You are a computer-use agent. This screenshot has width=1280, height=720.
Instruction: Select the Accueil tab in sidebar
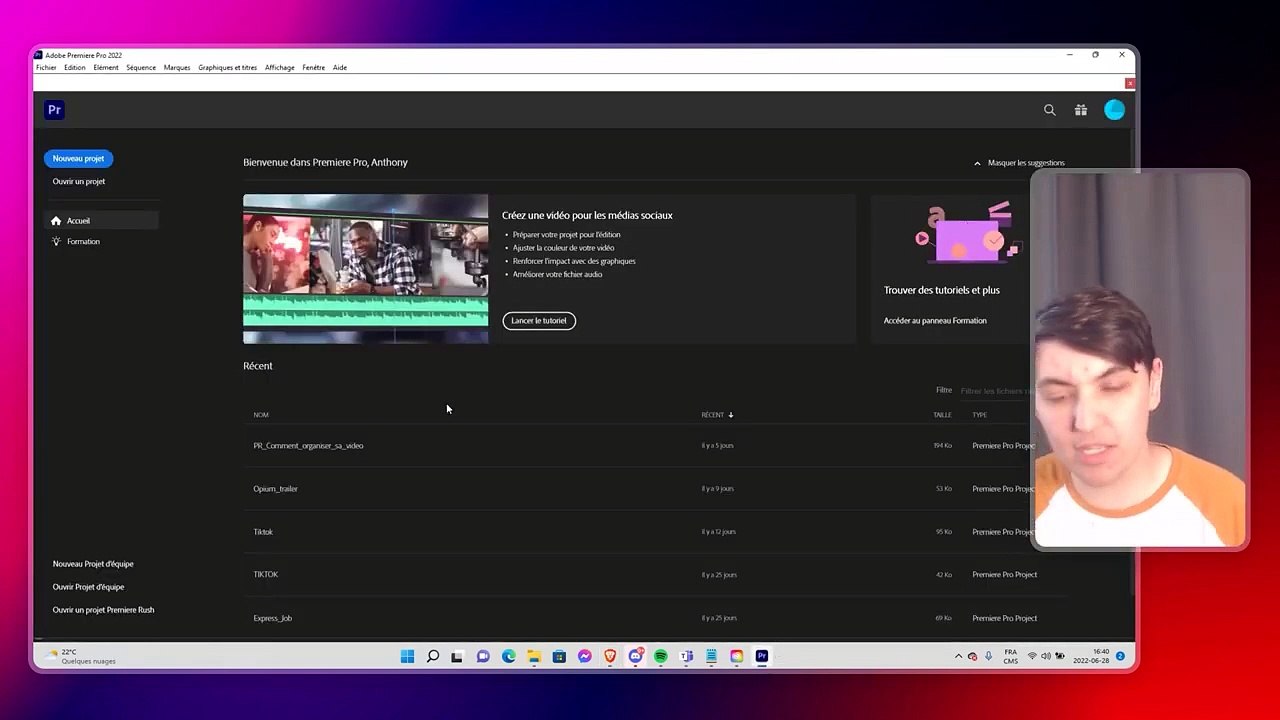click(x=101, y=221)
